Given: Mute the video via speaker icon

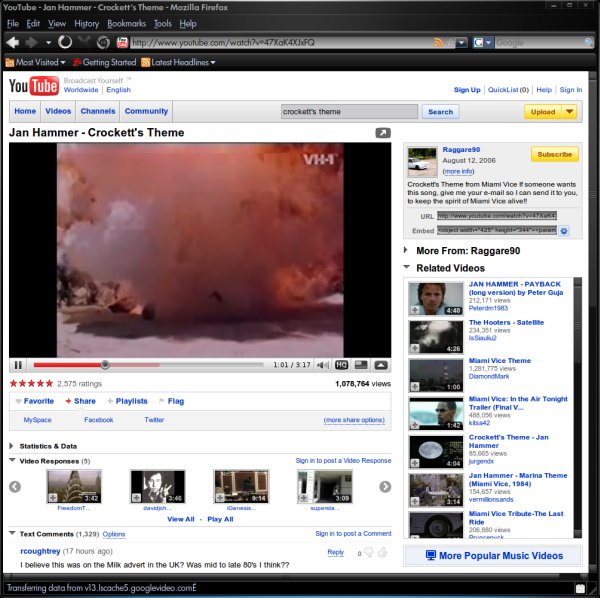Looking at the screenshot, I should point(323,365).
